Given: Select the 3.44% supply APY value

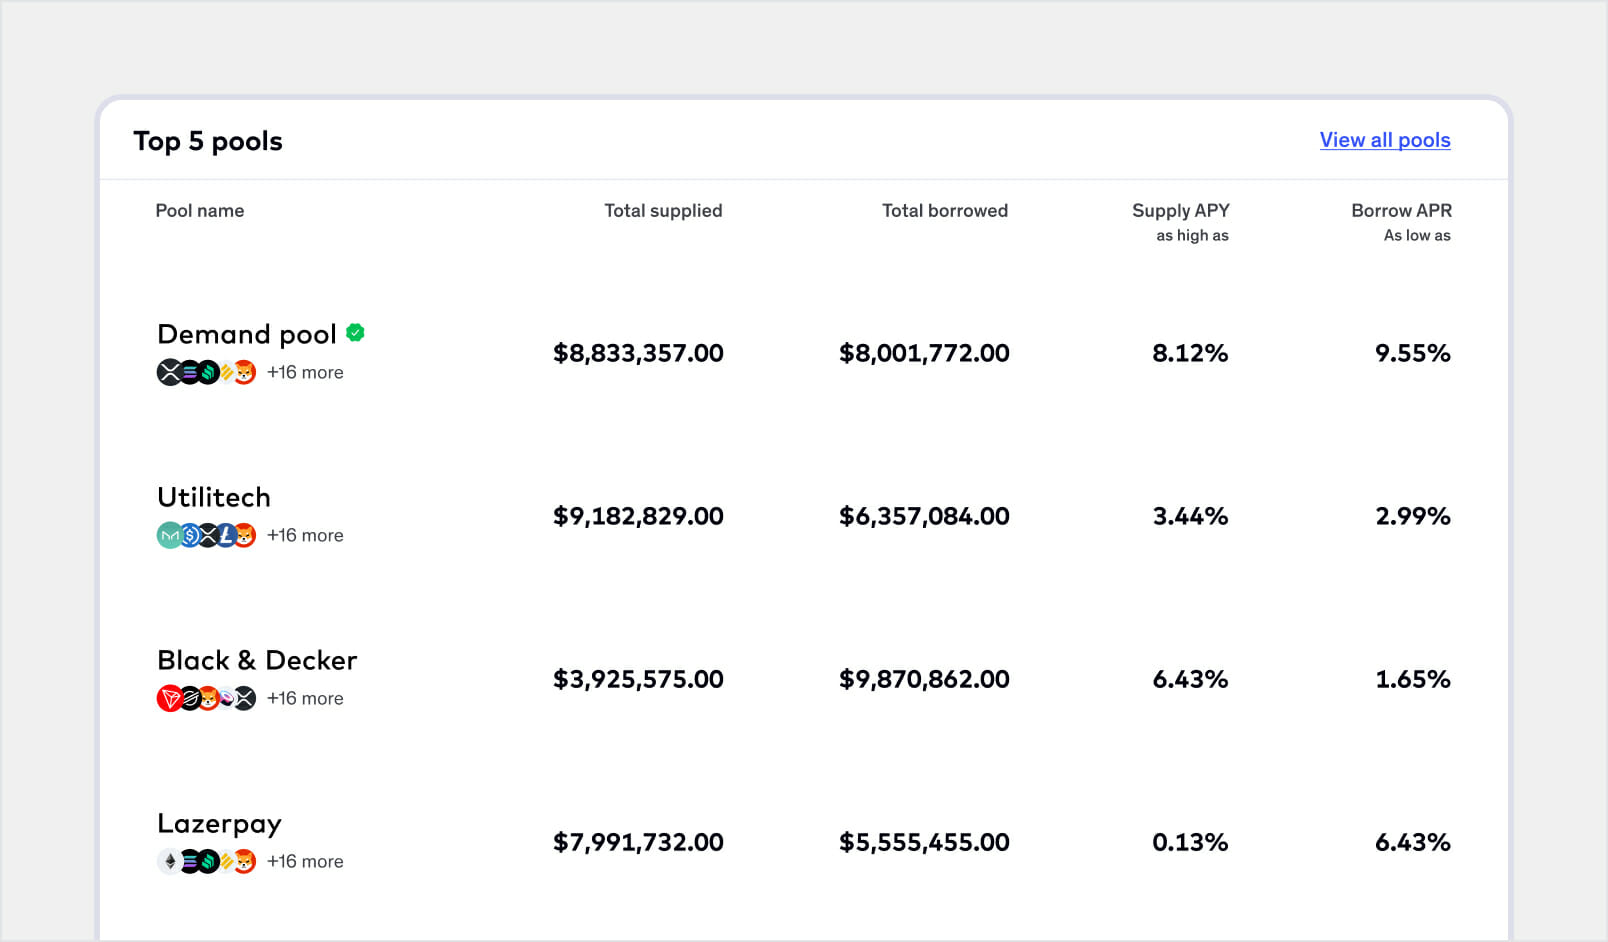Looking at the screenshot, I should click(x=1190, y=516).
